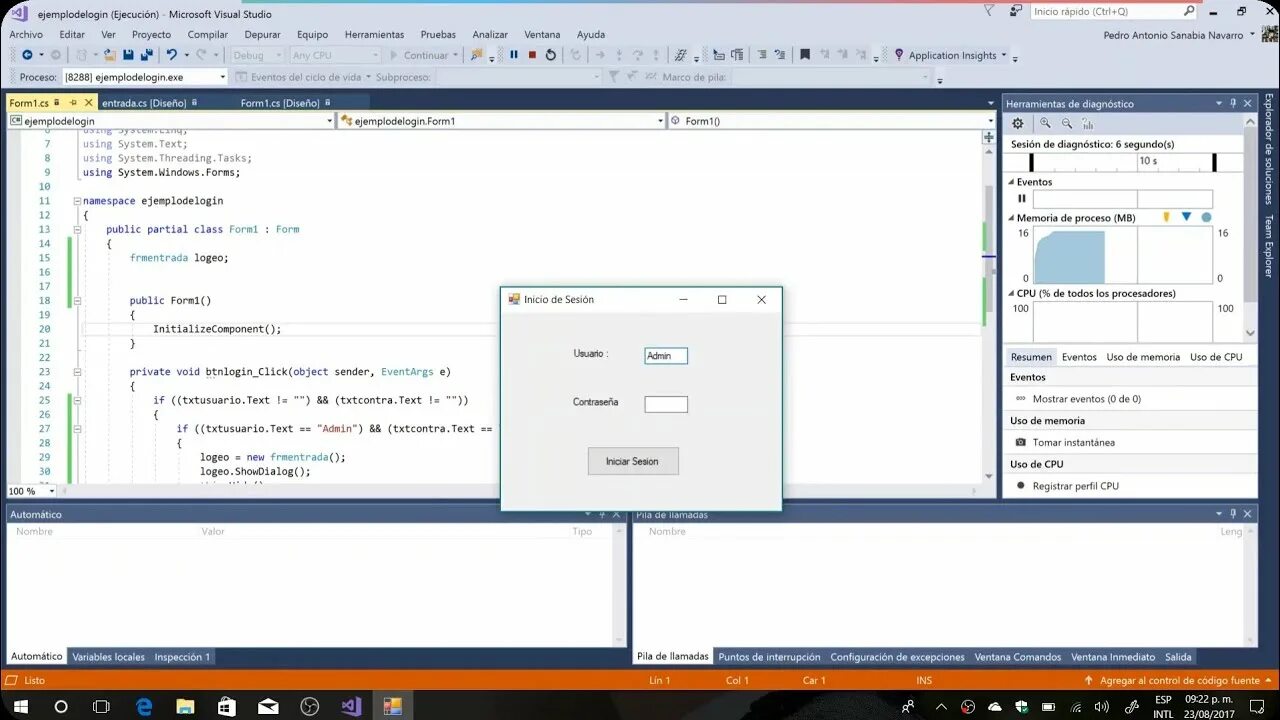Click Registrar perfil CPU link
The width and height of the screenshot is (1280, 720).
pyautogui.click(x=1076, y=486)
